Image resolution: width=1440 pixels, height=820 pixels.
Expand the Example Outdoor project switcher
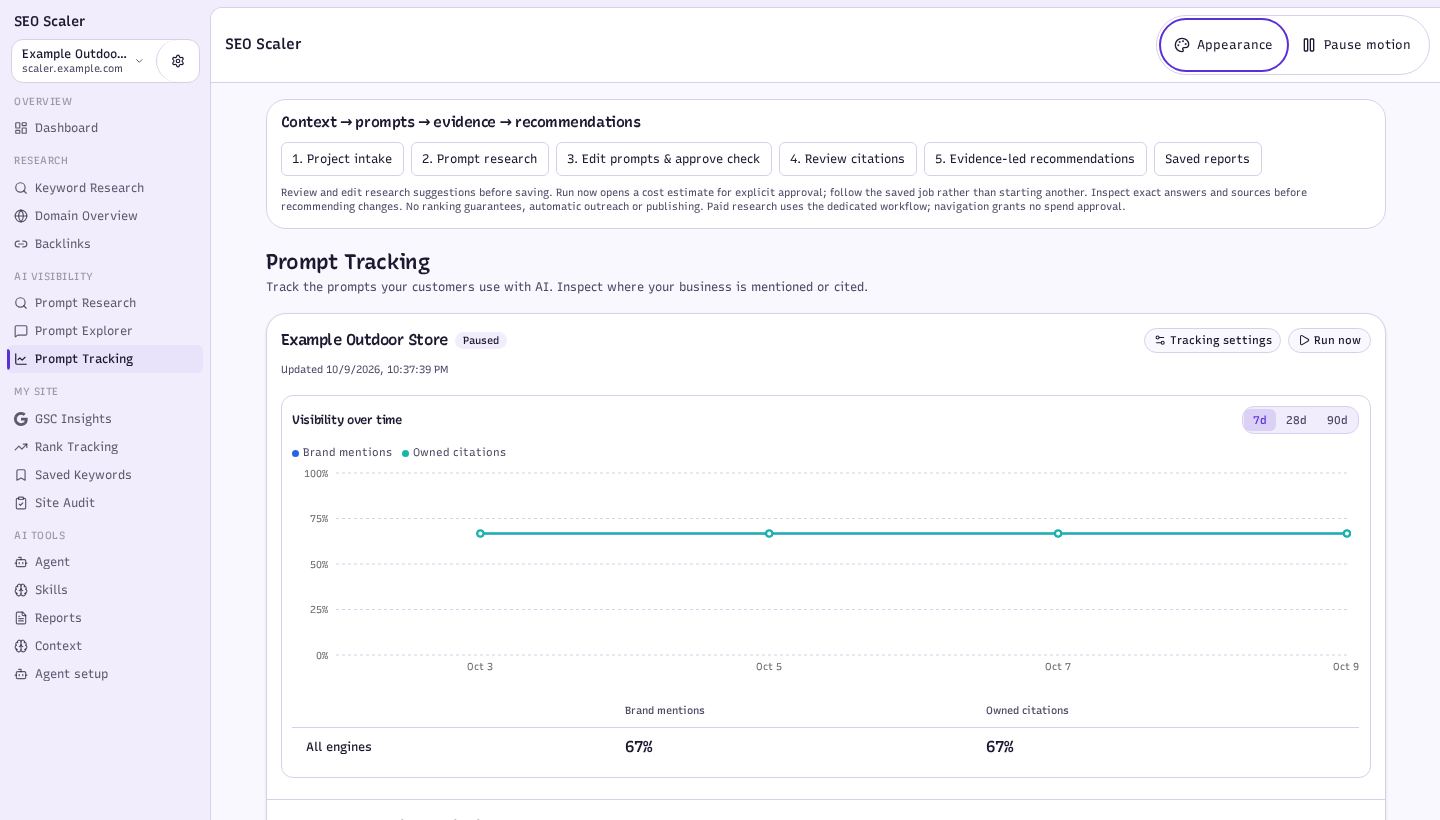point(84,61)
